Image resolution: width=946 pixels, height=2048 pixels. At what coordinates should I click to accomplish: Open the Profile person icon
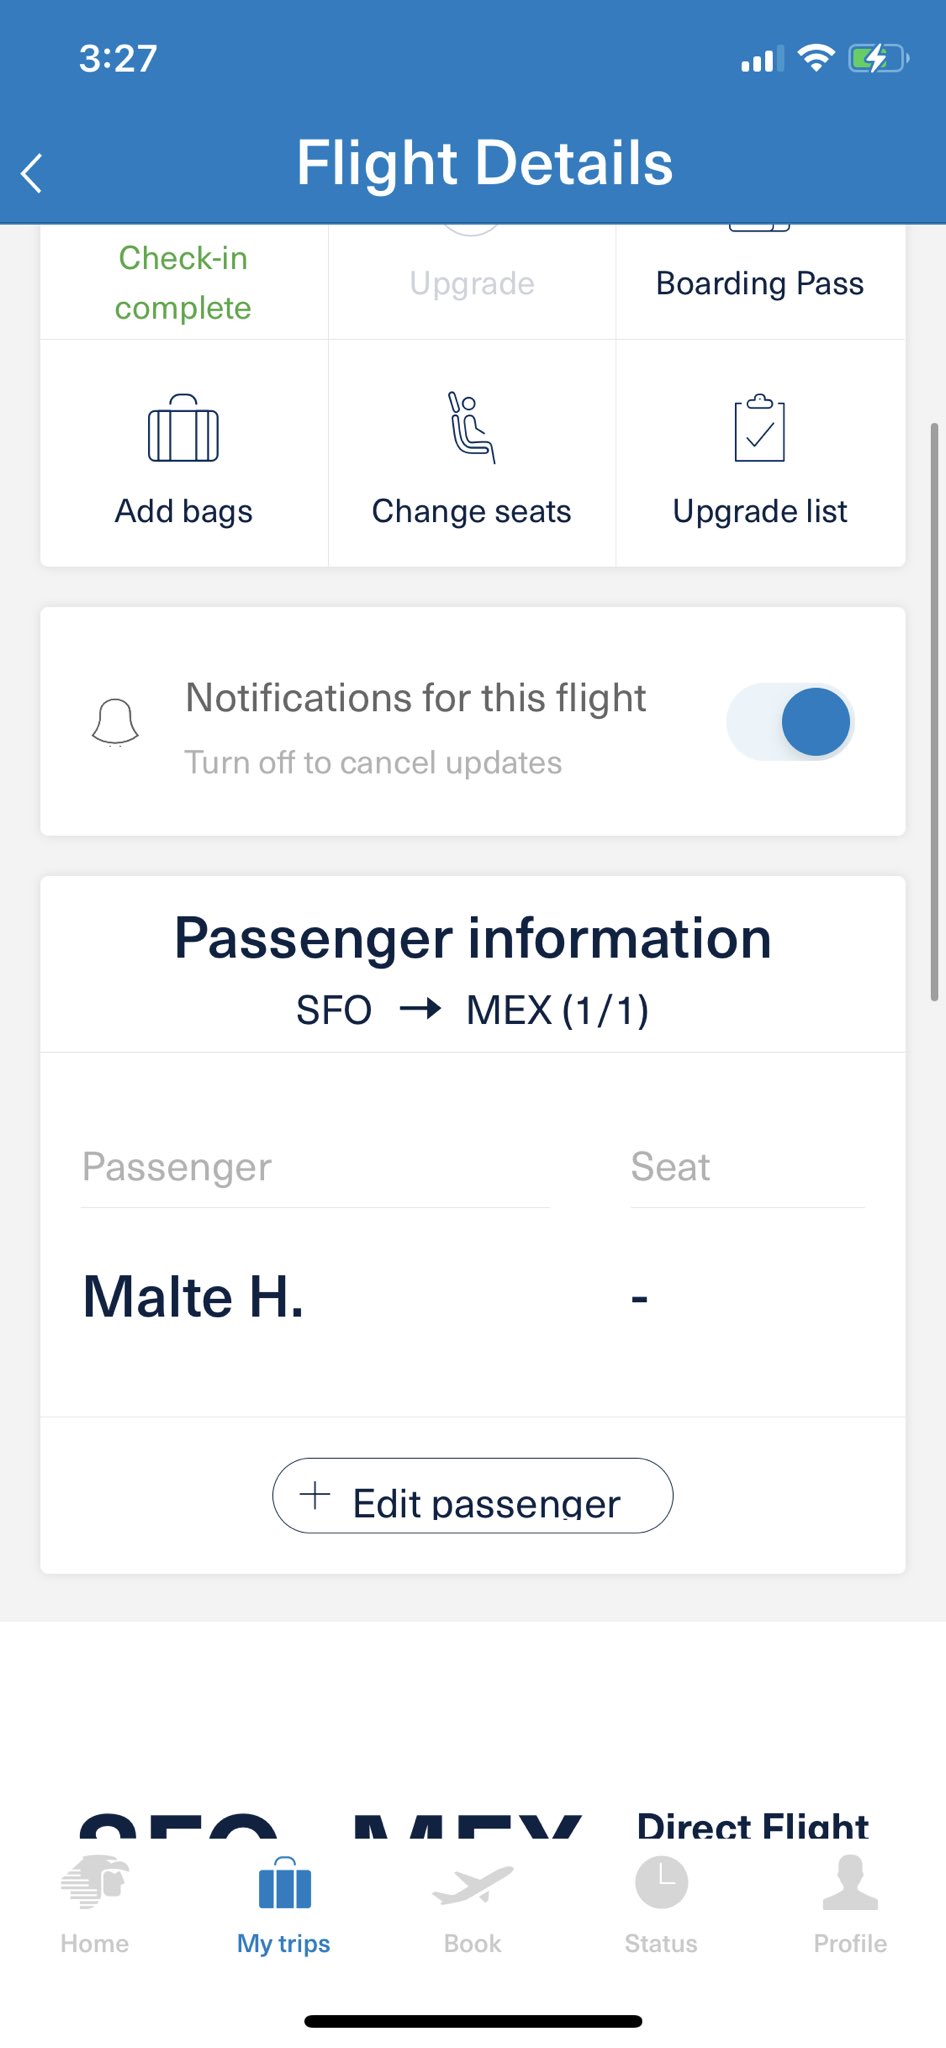[x=850, y=1882]
